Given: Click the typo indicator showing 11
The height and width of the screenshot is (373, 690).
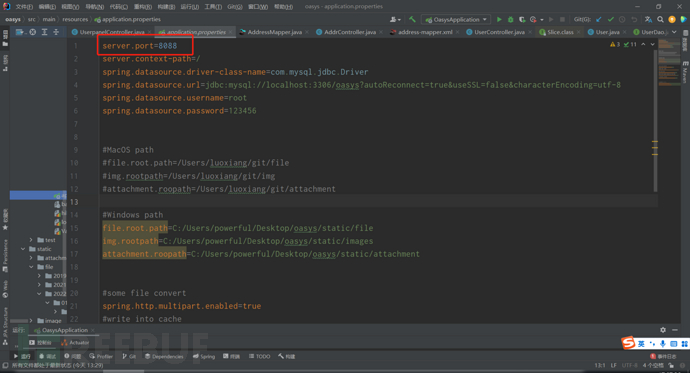Looking at the screenshot, I should coord(630,44).
